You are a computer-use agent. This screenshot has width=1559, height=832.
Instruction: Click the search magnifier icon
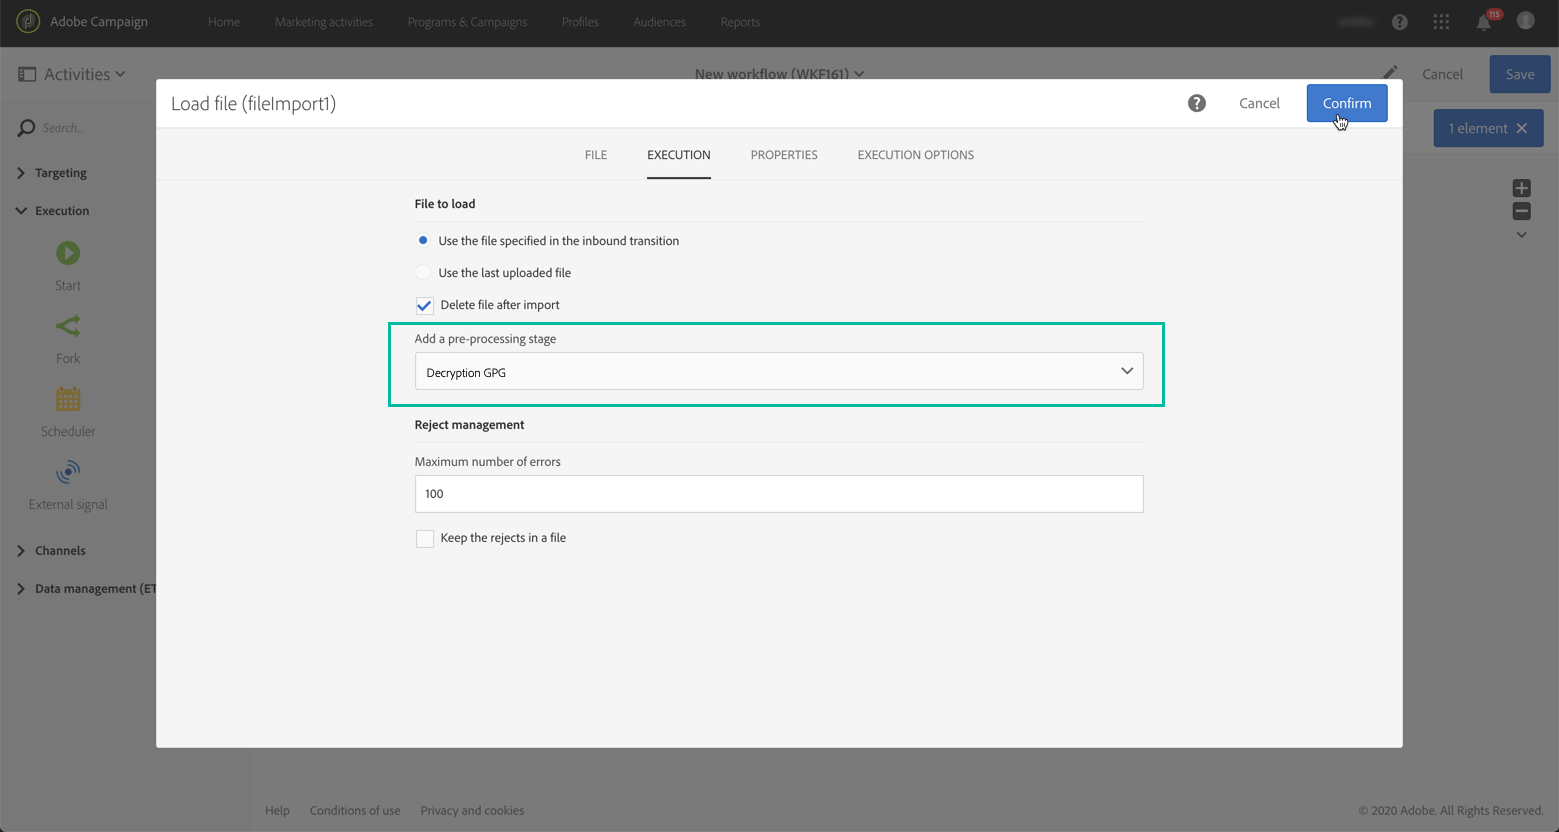pyautogui.click(x=27, y=128)
